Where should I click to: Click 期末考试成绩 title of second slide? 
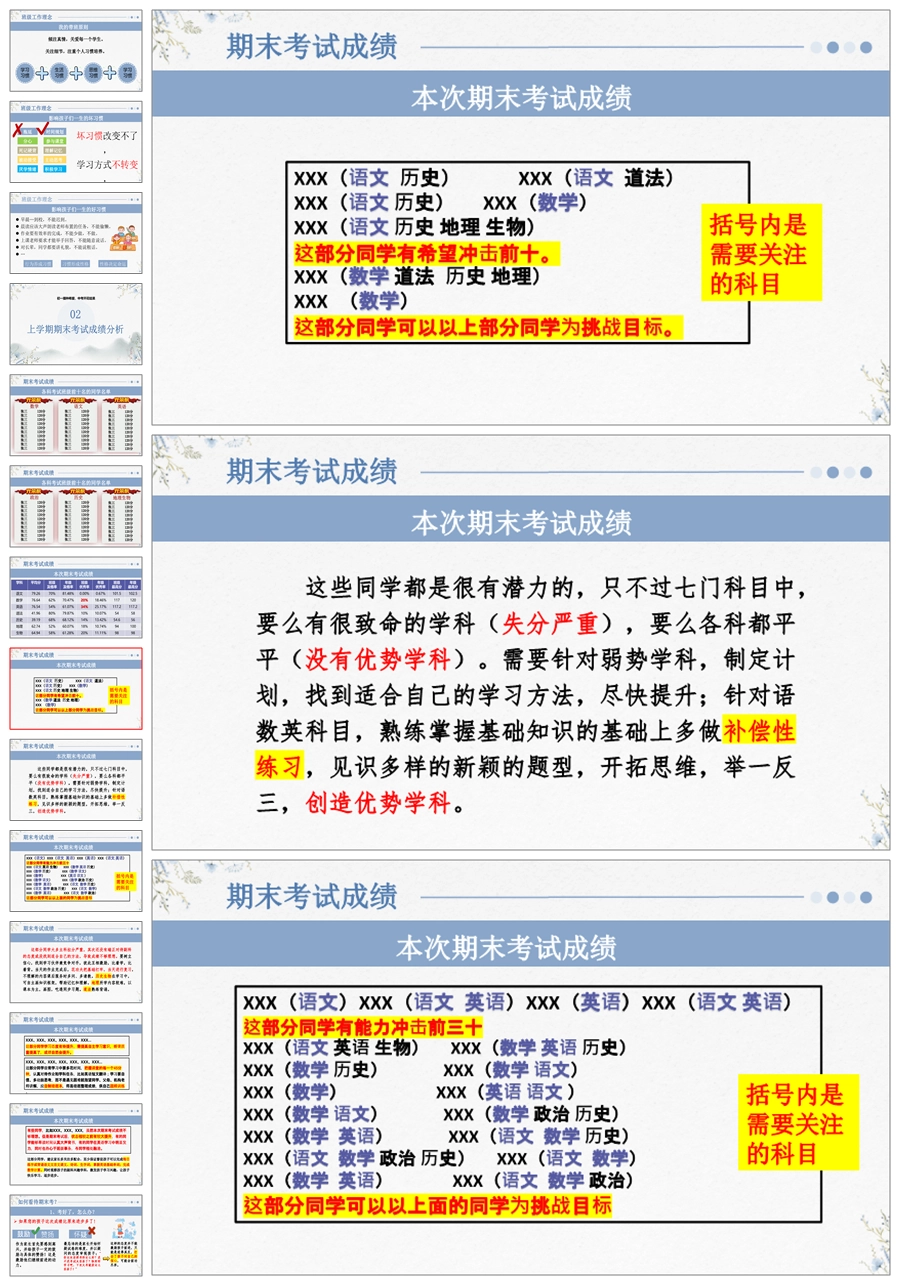312,471
